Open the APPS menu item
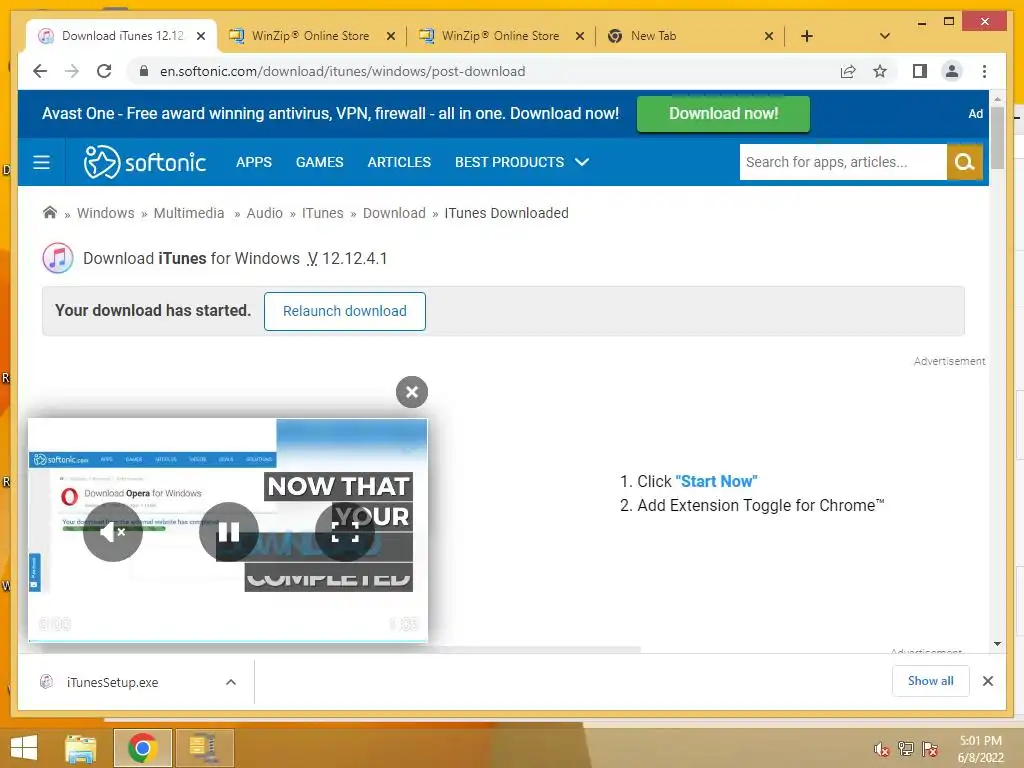Screen dimensions: 1024x768 [x=253, y=162]
